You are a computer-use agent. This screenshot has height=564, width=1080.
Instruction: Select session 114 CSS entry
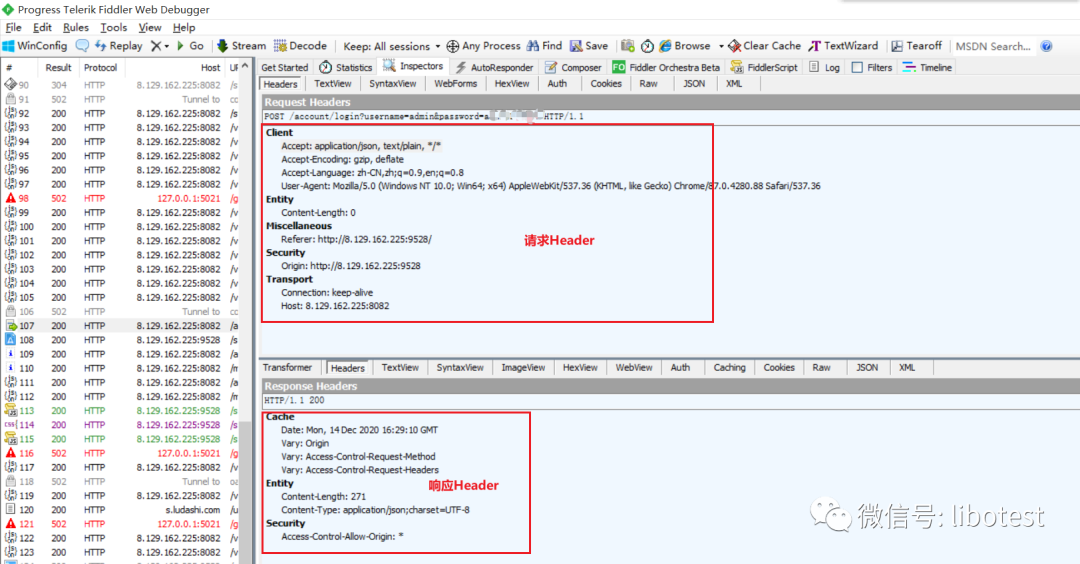pyautogui.click(x=121, y=425)
